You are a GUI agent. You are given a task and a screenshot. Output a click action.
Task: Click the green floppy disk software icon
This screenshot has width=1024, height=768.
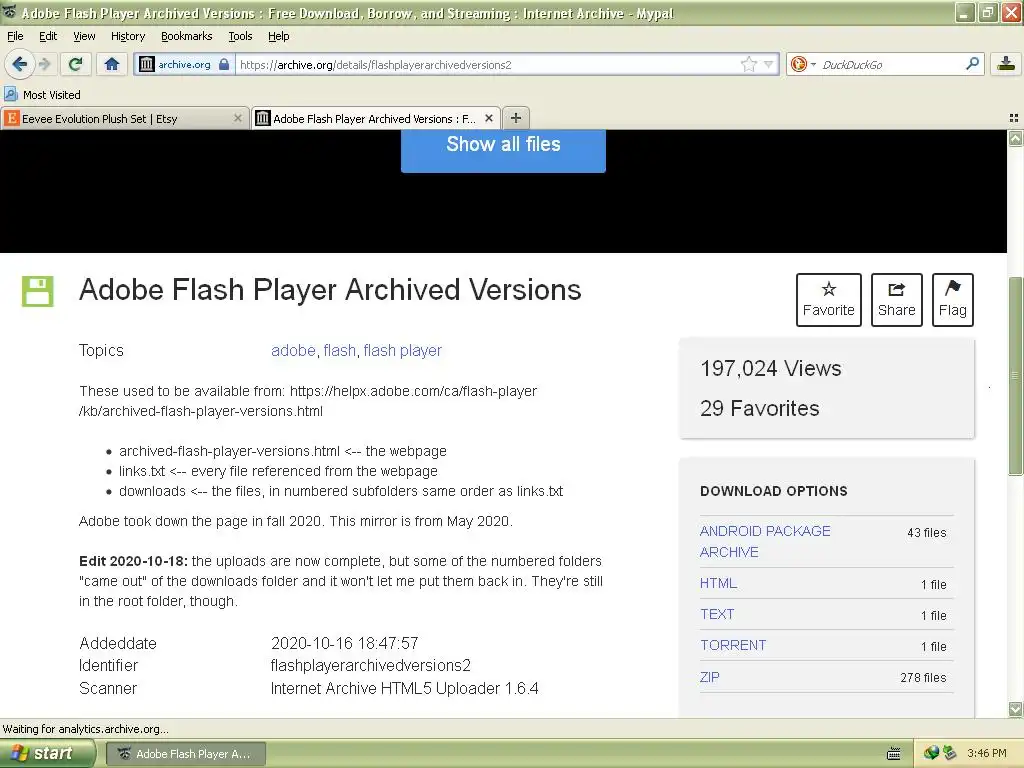37,291
